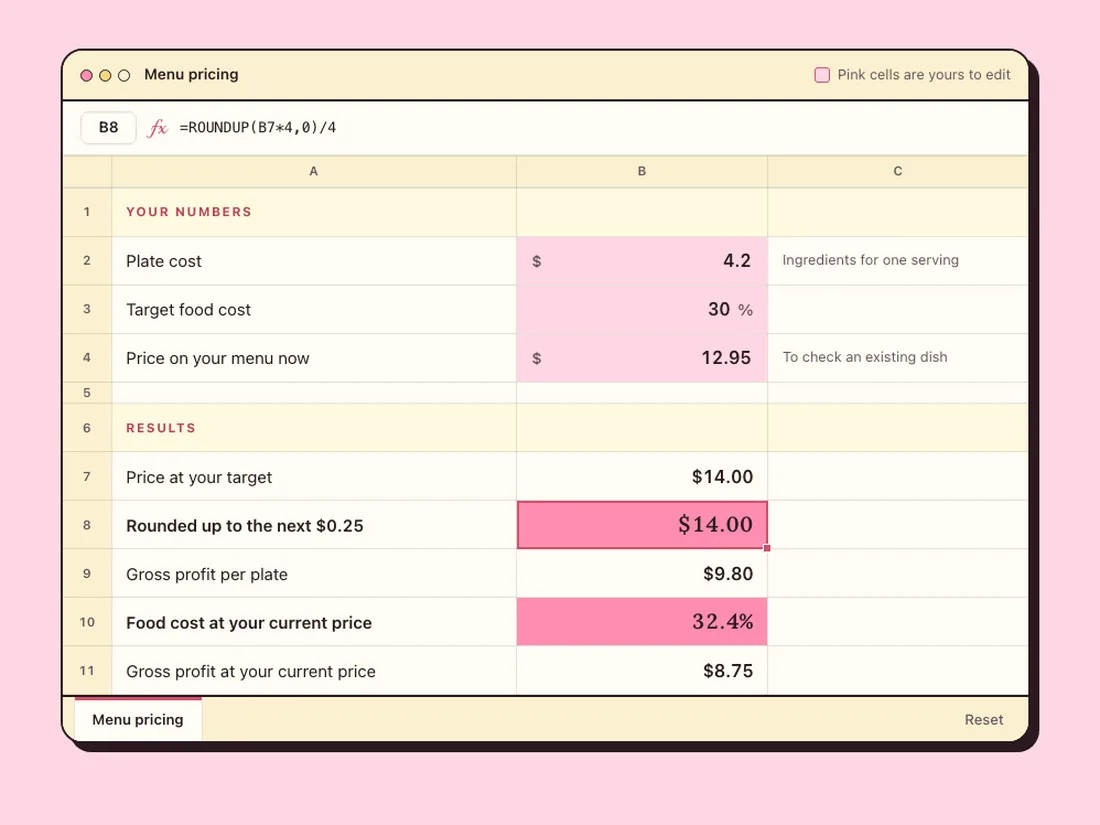The height and width of the screenshot is (825, 1100).
Task: Click the fx formula icon
Action: point(157,128)
